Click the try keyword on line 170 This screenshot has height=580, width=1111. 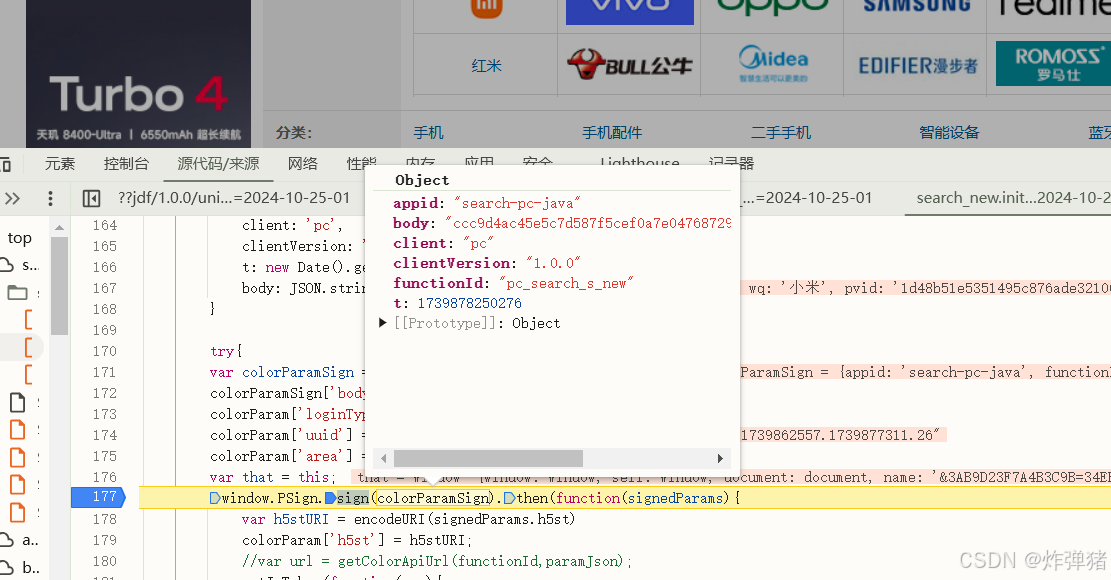coord(222,351)
